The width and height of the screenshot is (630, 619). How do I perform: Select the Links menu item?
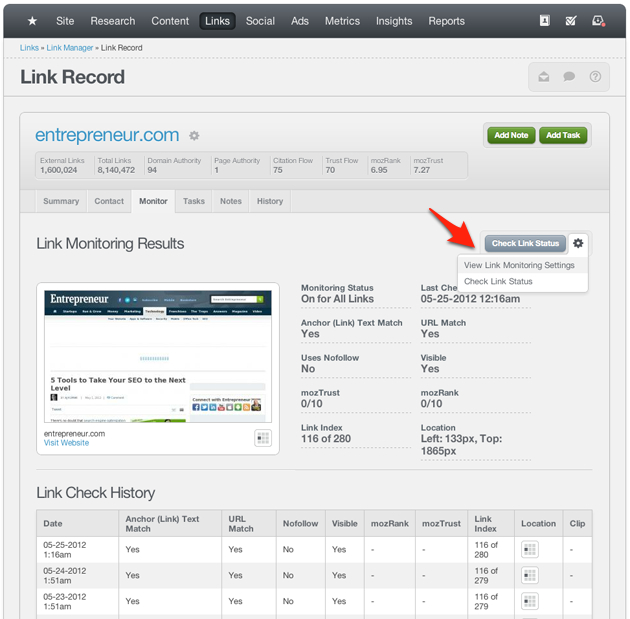(217, 21)
